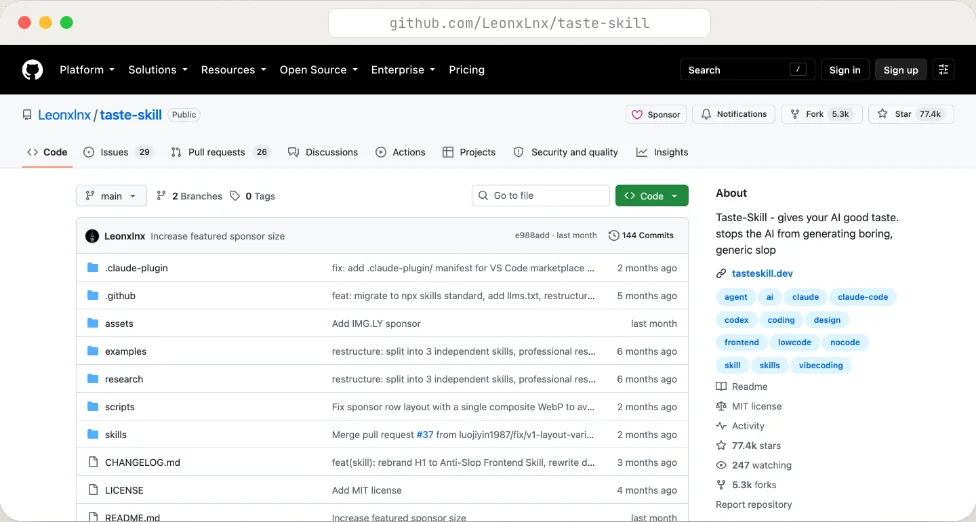Open the taste-skill repository link

[x=131, y=114]
